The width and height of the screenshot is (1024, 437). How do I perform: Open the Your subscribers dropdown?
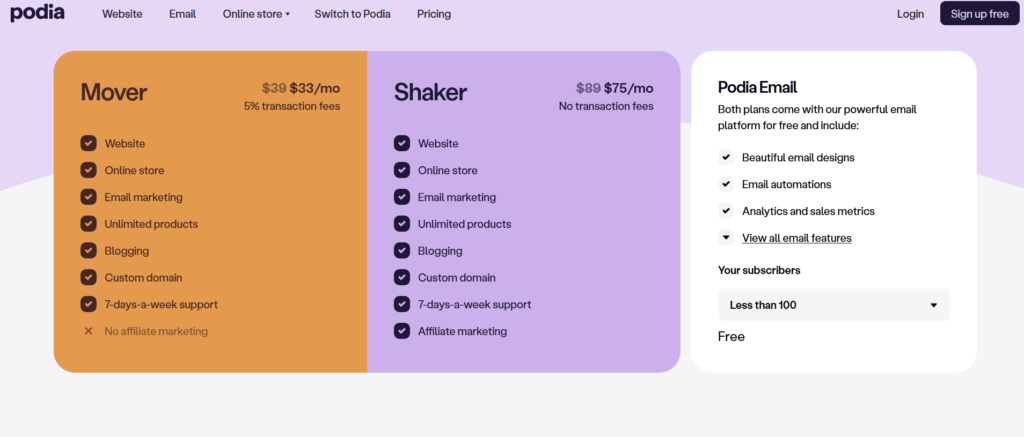click(833, 305)
